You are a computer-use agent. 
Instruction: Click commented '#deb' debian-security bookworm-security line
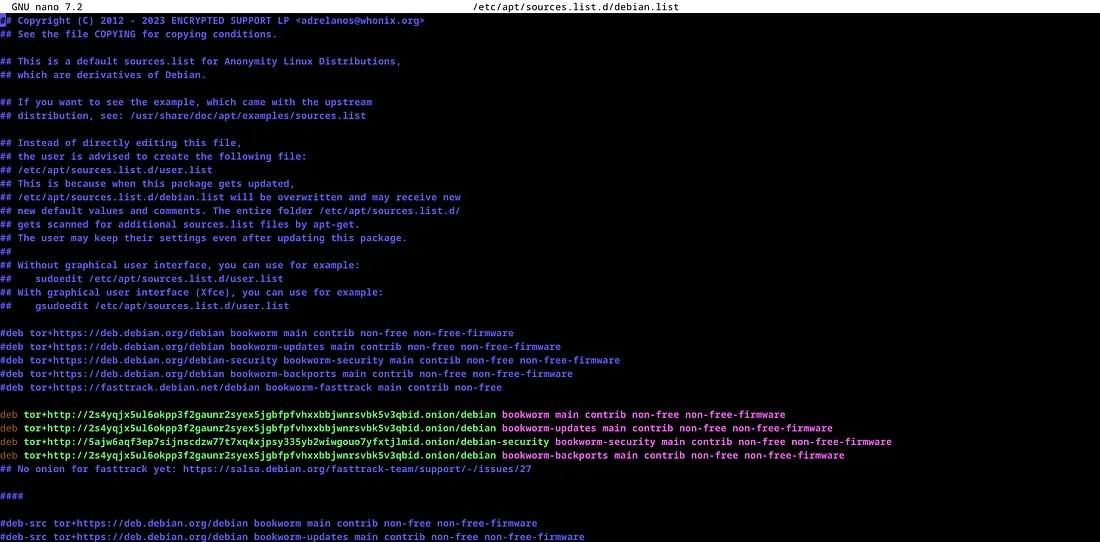click(x=310, y=360)
